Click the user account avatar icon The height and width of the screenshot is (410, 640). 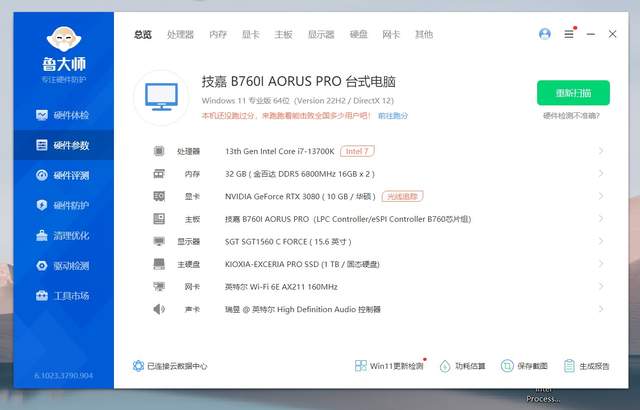(544, 34)
